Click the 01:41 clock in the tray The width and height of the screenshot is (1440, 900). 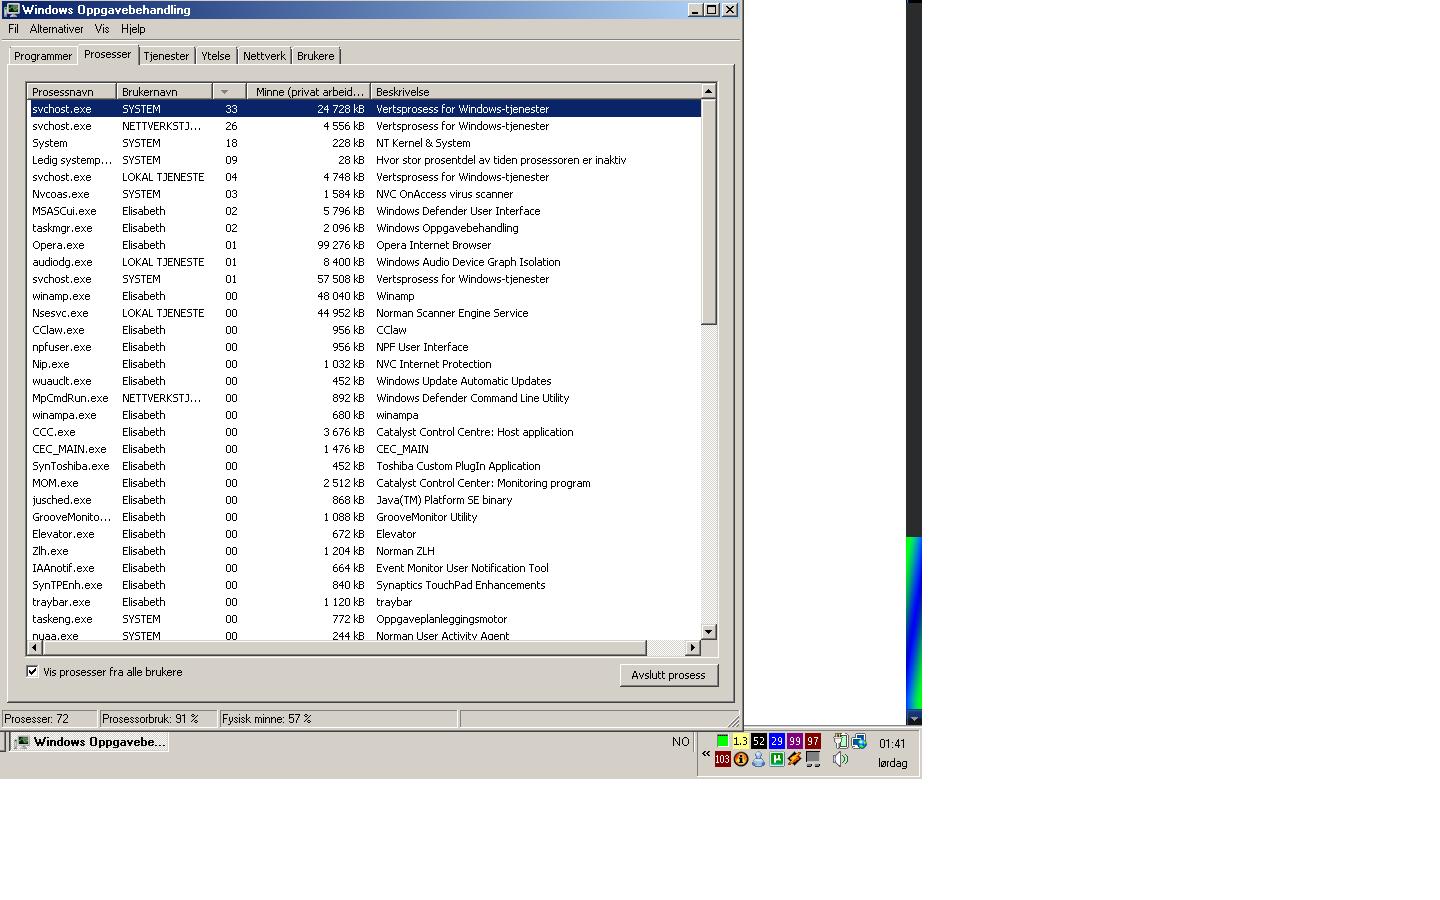tap(892, 743)
